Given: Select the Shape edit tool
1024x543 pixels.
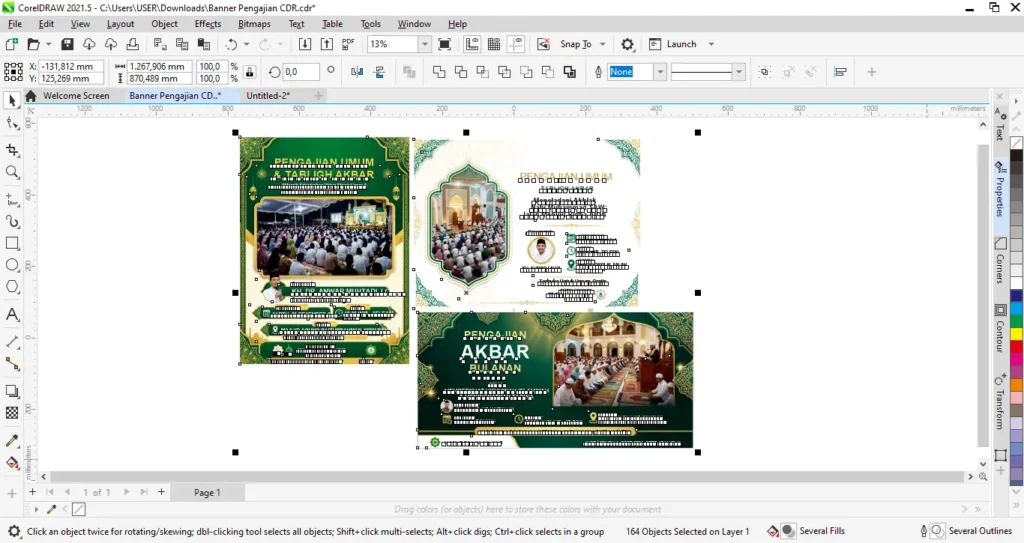Looking at the screenshot, I should (12, 123).
